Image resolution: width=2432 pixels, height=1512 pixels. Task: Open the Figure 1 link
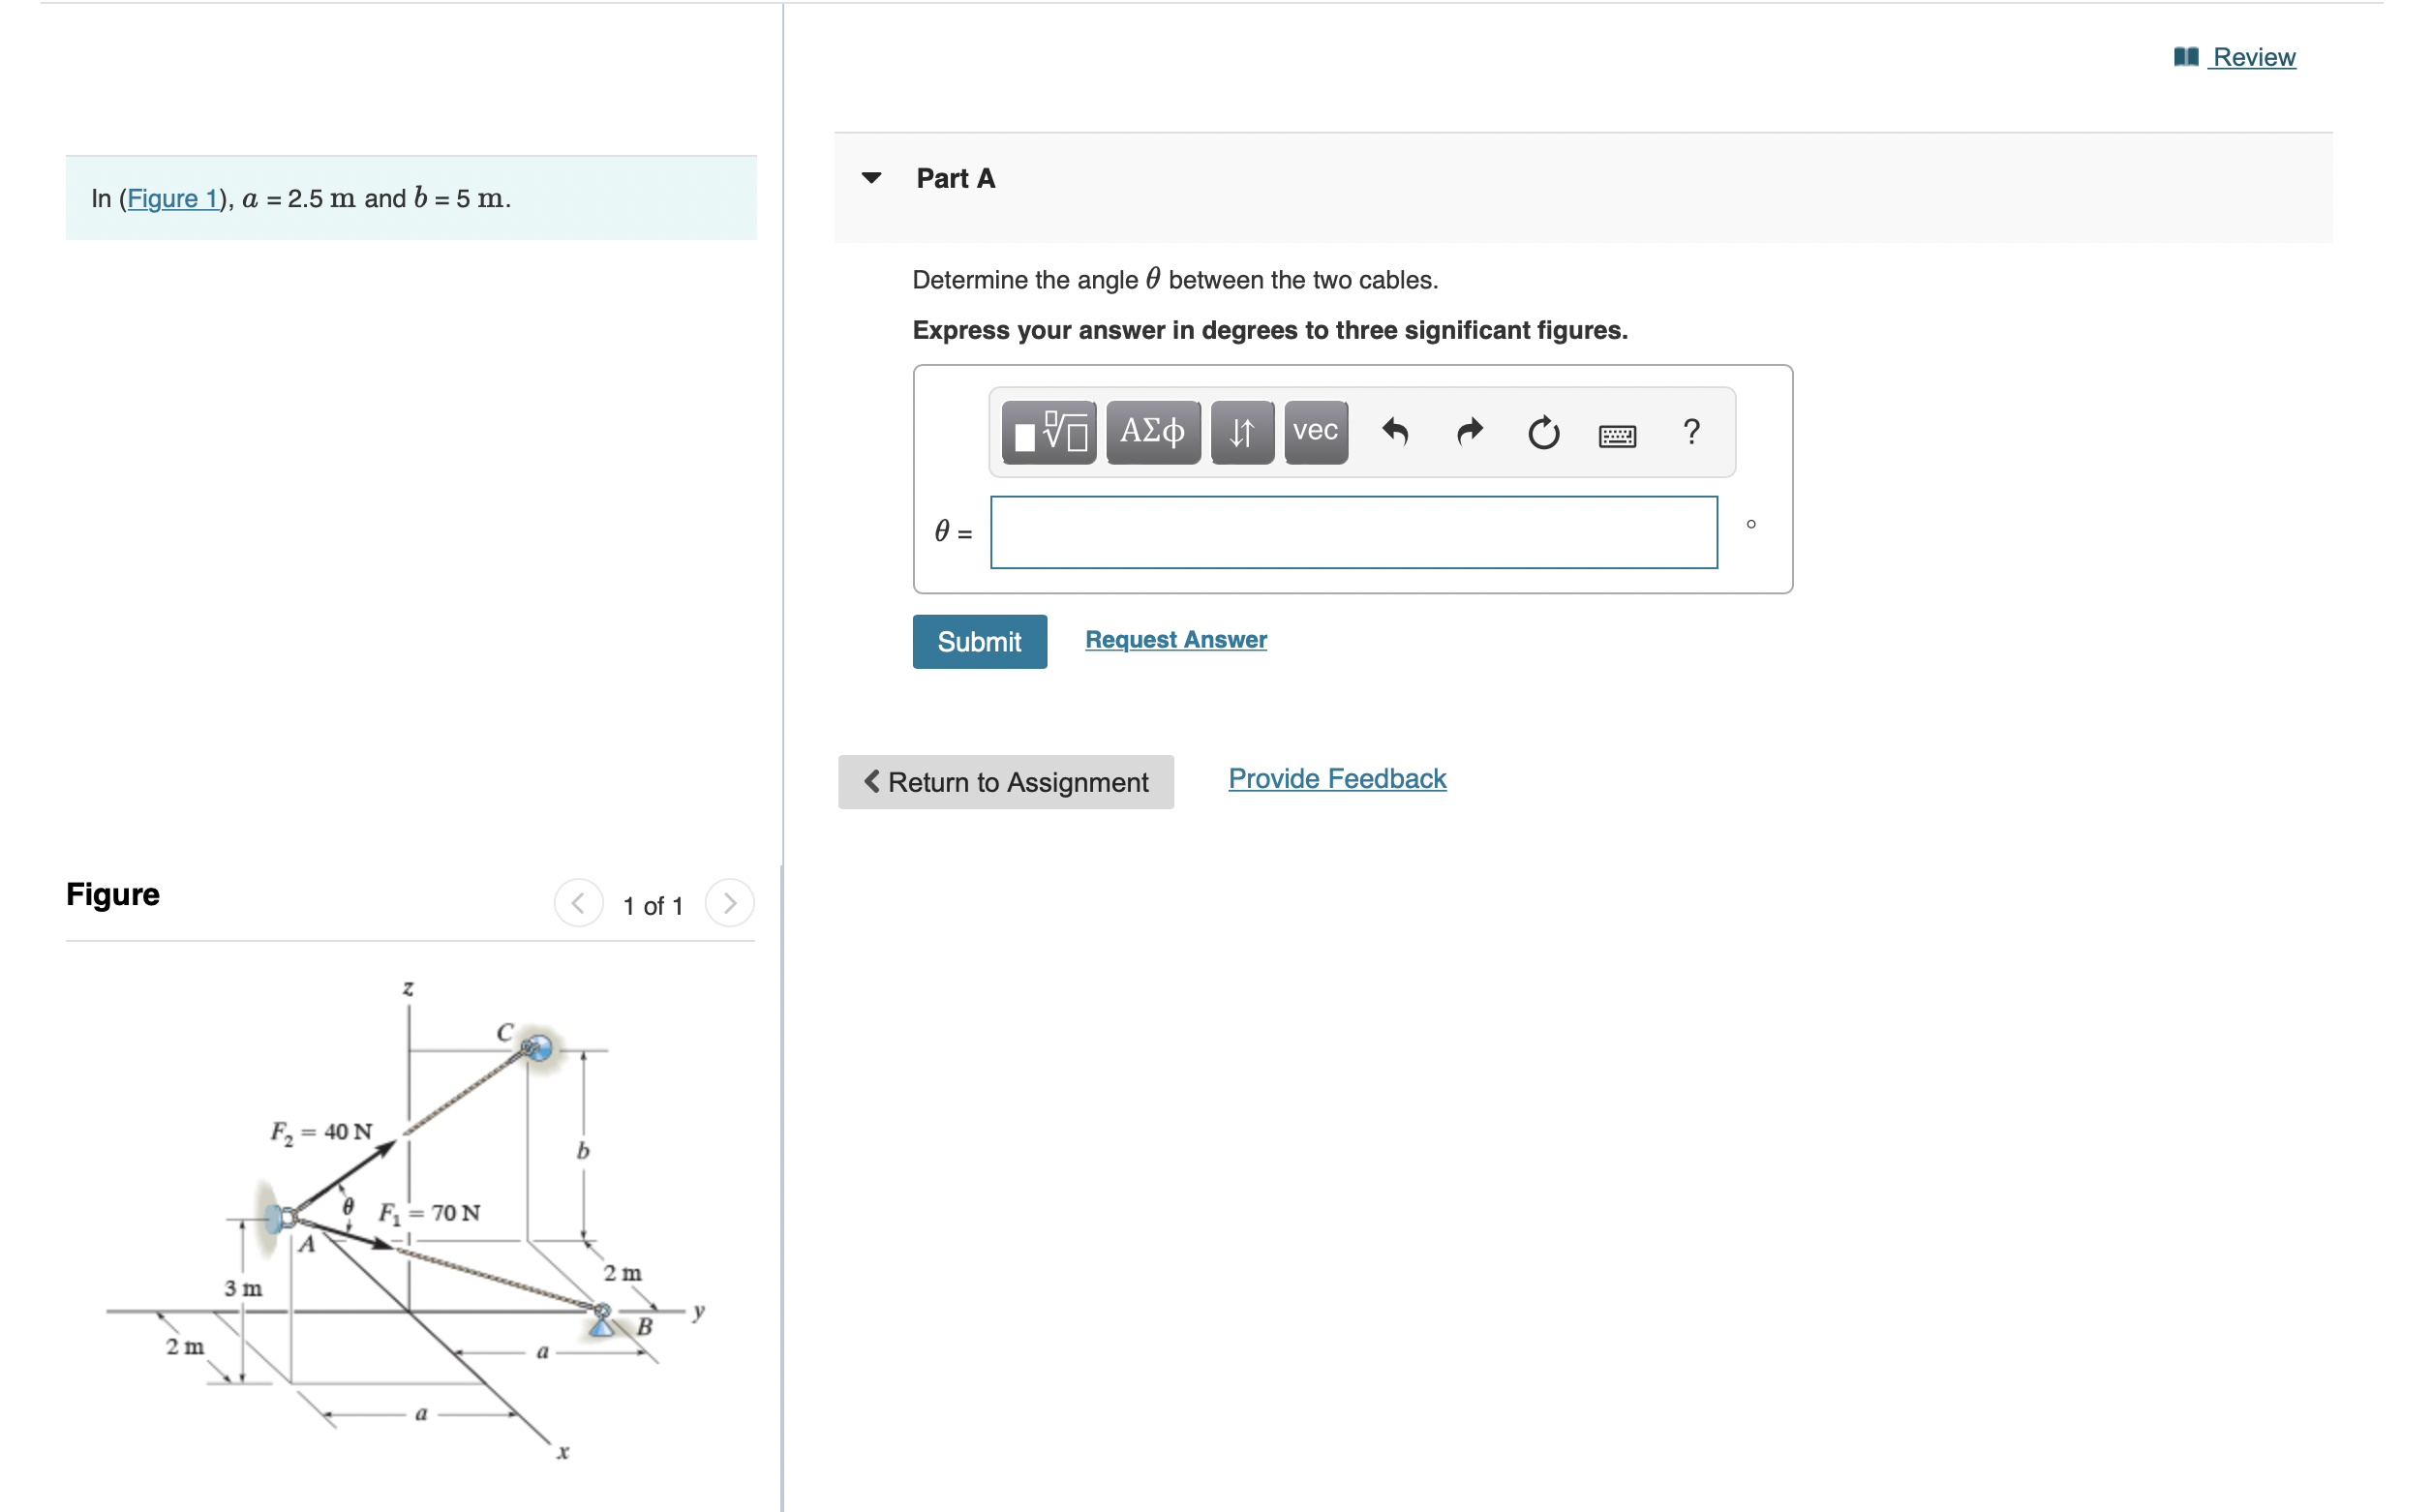[172, 198]
